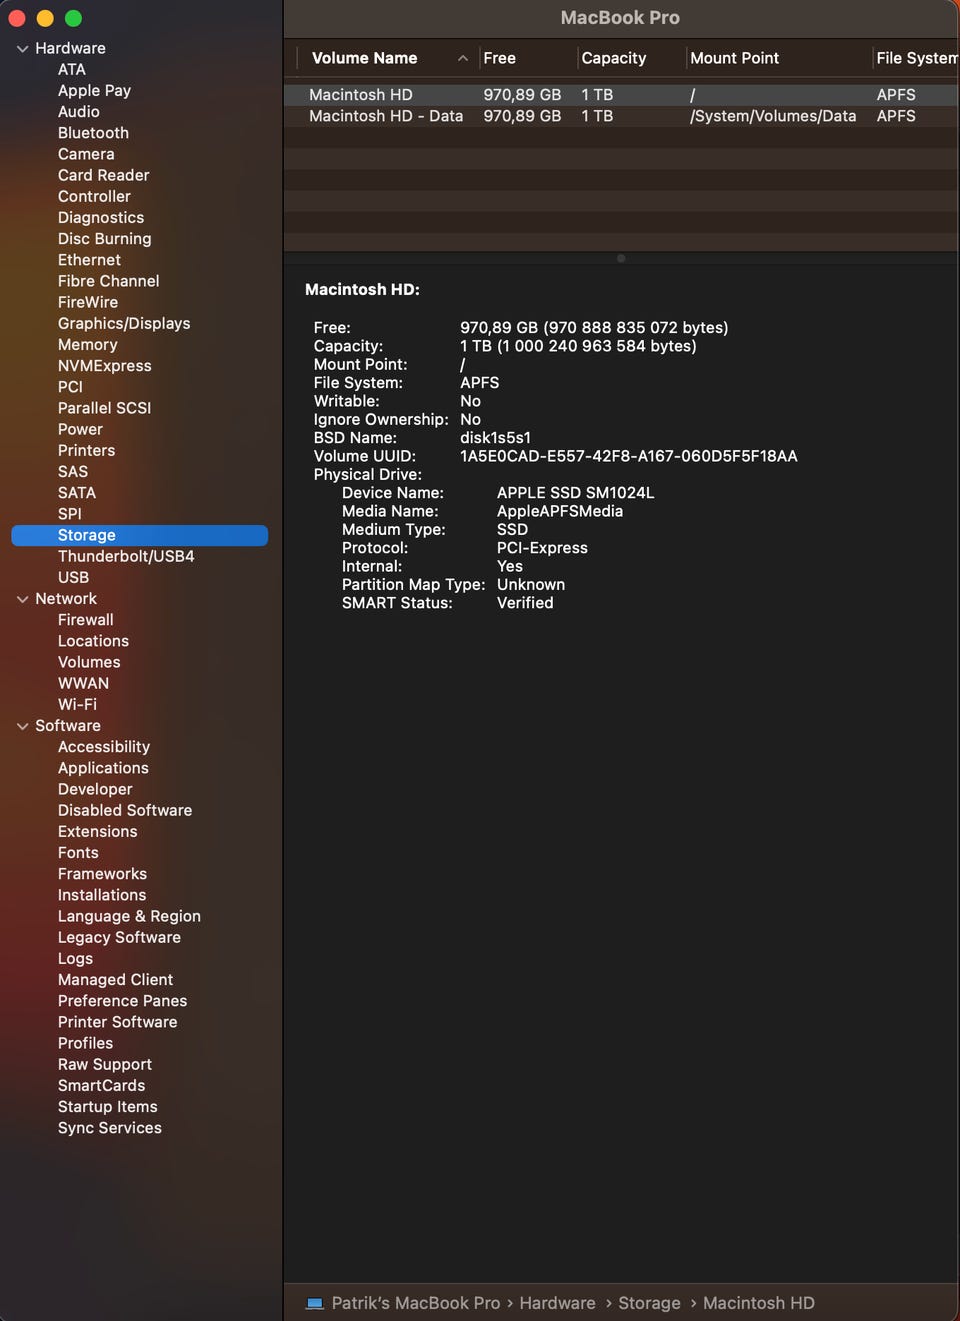Click the laptop icon in path bar

click(x=315, y=1303)
